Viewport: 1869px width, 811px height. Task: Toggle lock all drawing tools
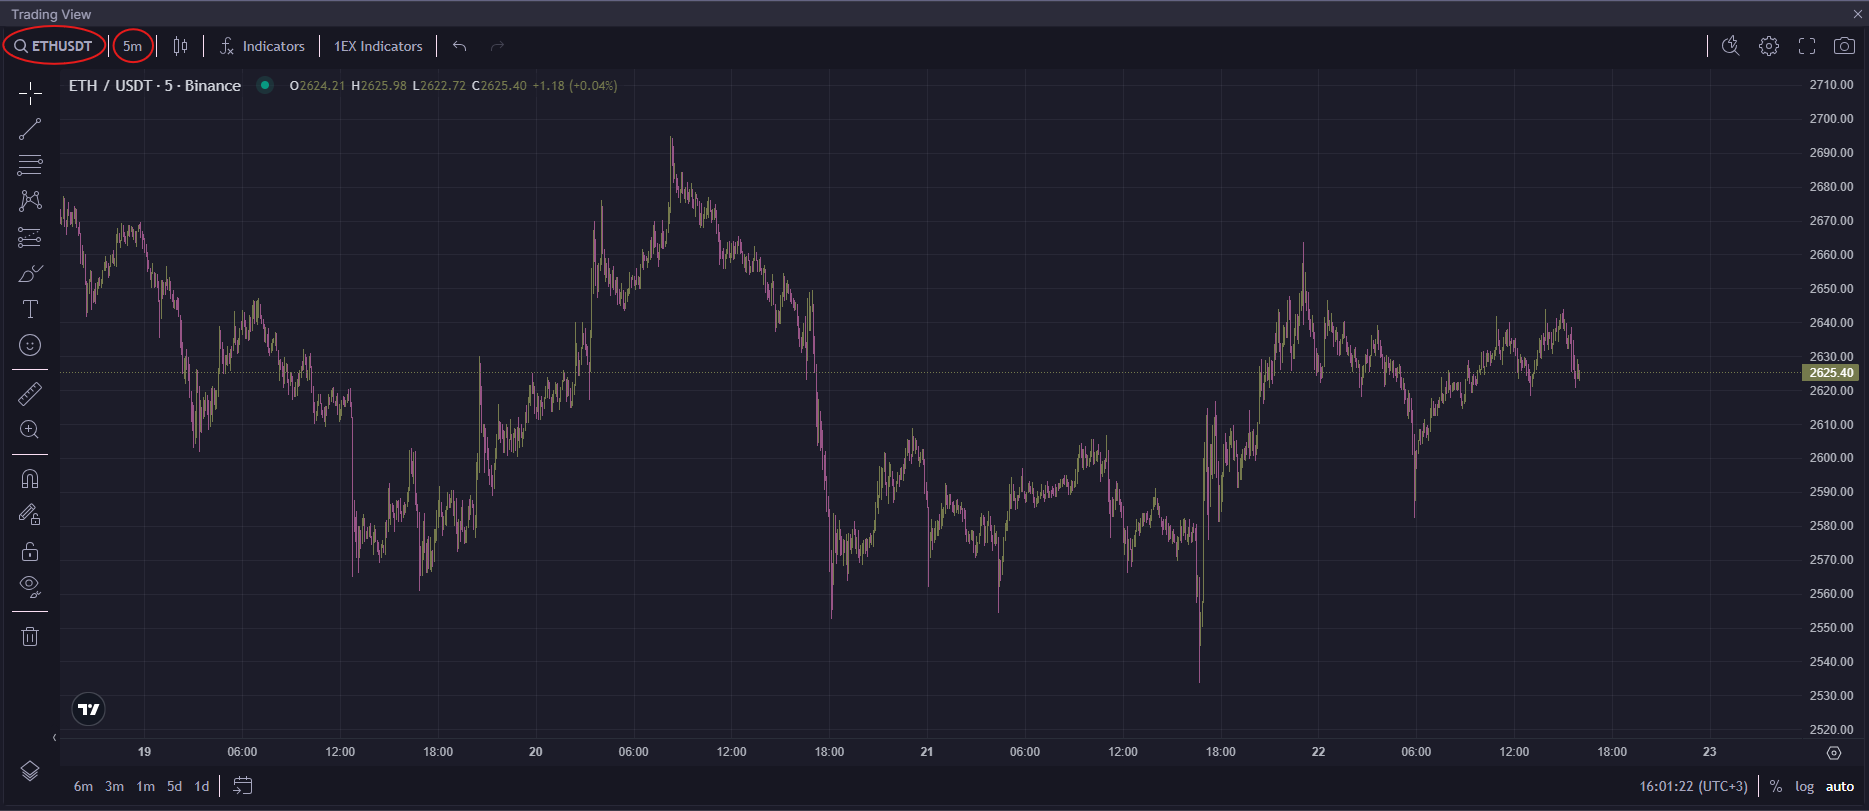click(30, 551)
